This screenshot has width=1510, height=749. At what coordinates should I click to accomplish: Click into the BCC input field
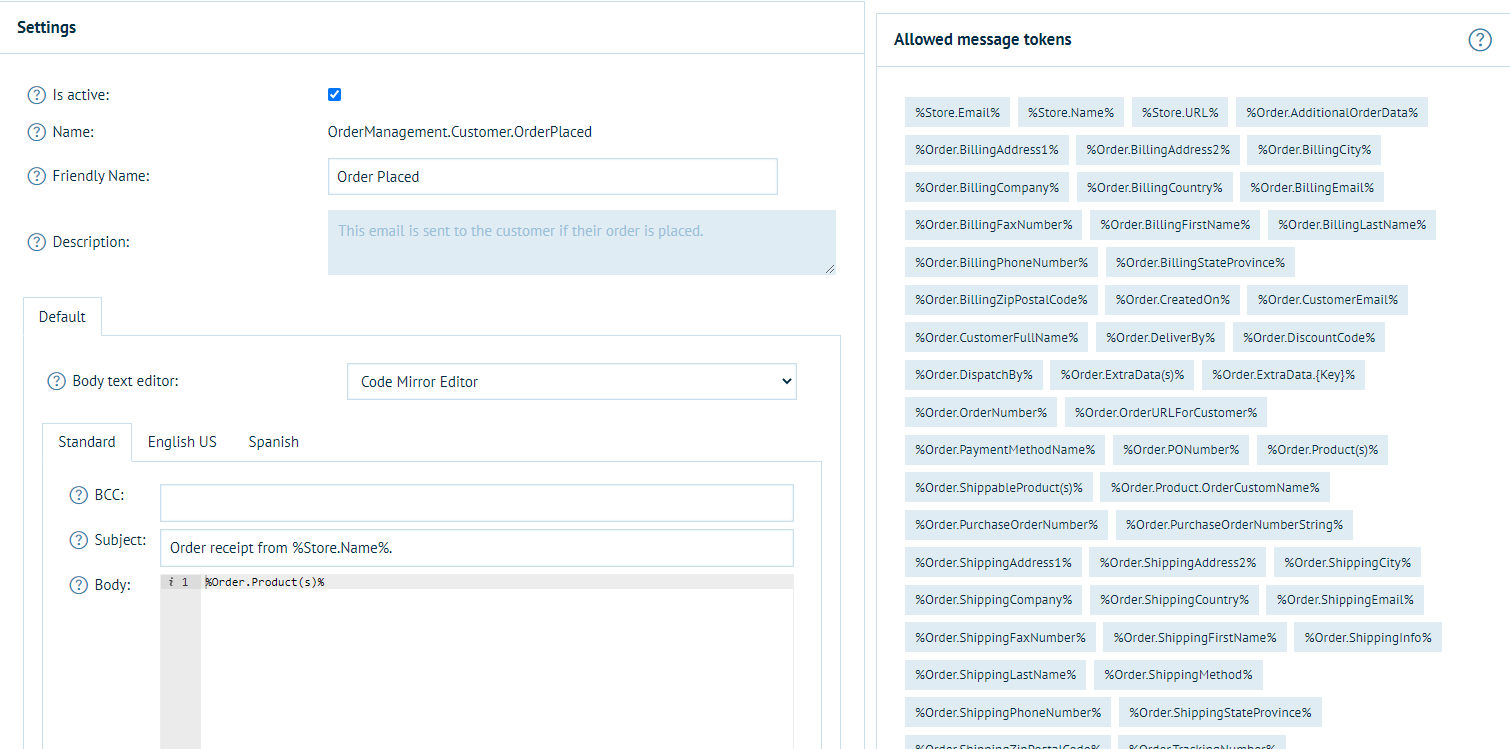476,503
